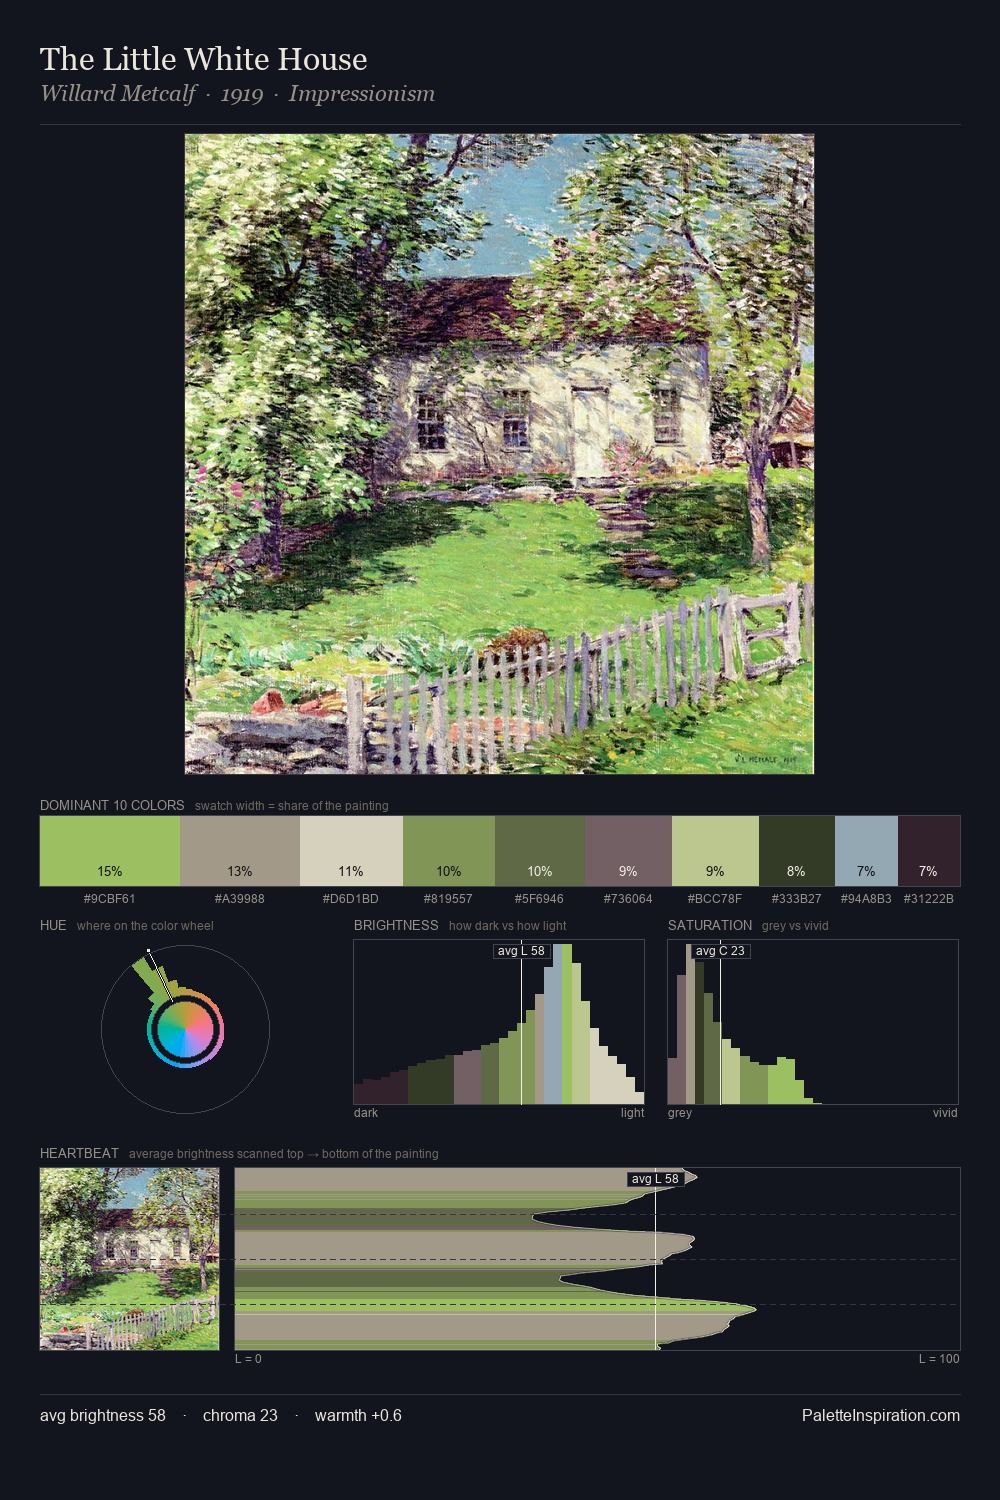The width and height of the screenshot is (1000, 1500).
Task: Click the #9CBF61 light green swatch
Action: (x=110, y=851)
